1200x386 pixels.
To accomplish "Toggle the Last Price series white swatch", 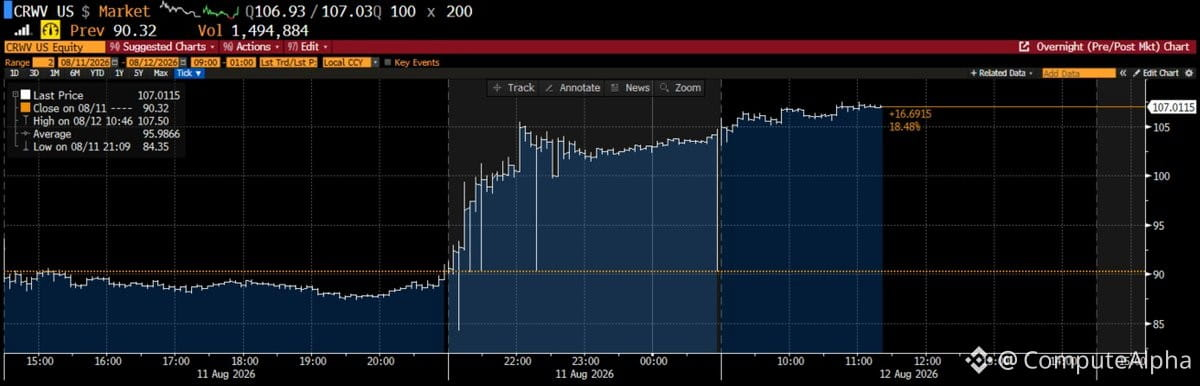I will pyautogui.click(x=25, y=95).
